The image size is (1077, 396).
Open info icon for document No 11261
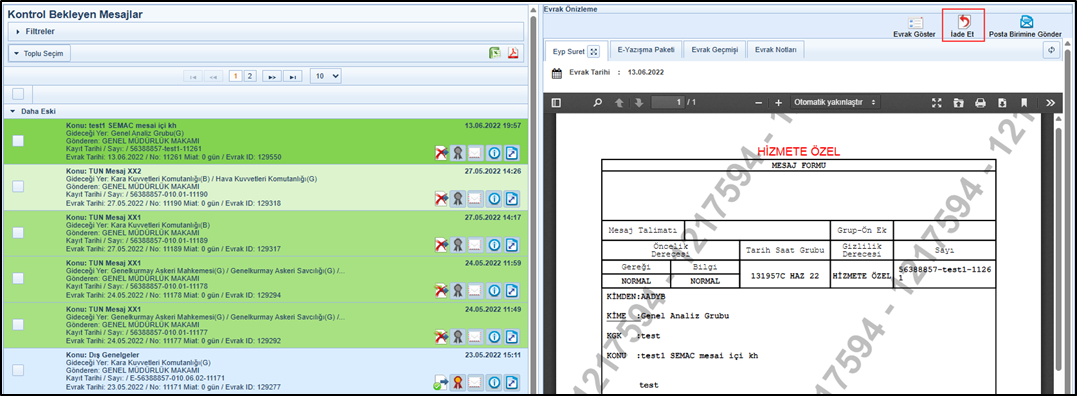click(493, 152)
